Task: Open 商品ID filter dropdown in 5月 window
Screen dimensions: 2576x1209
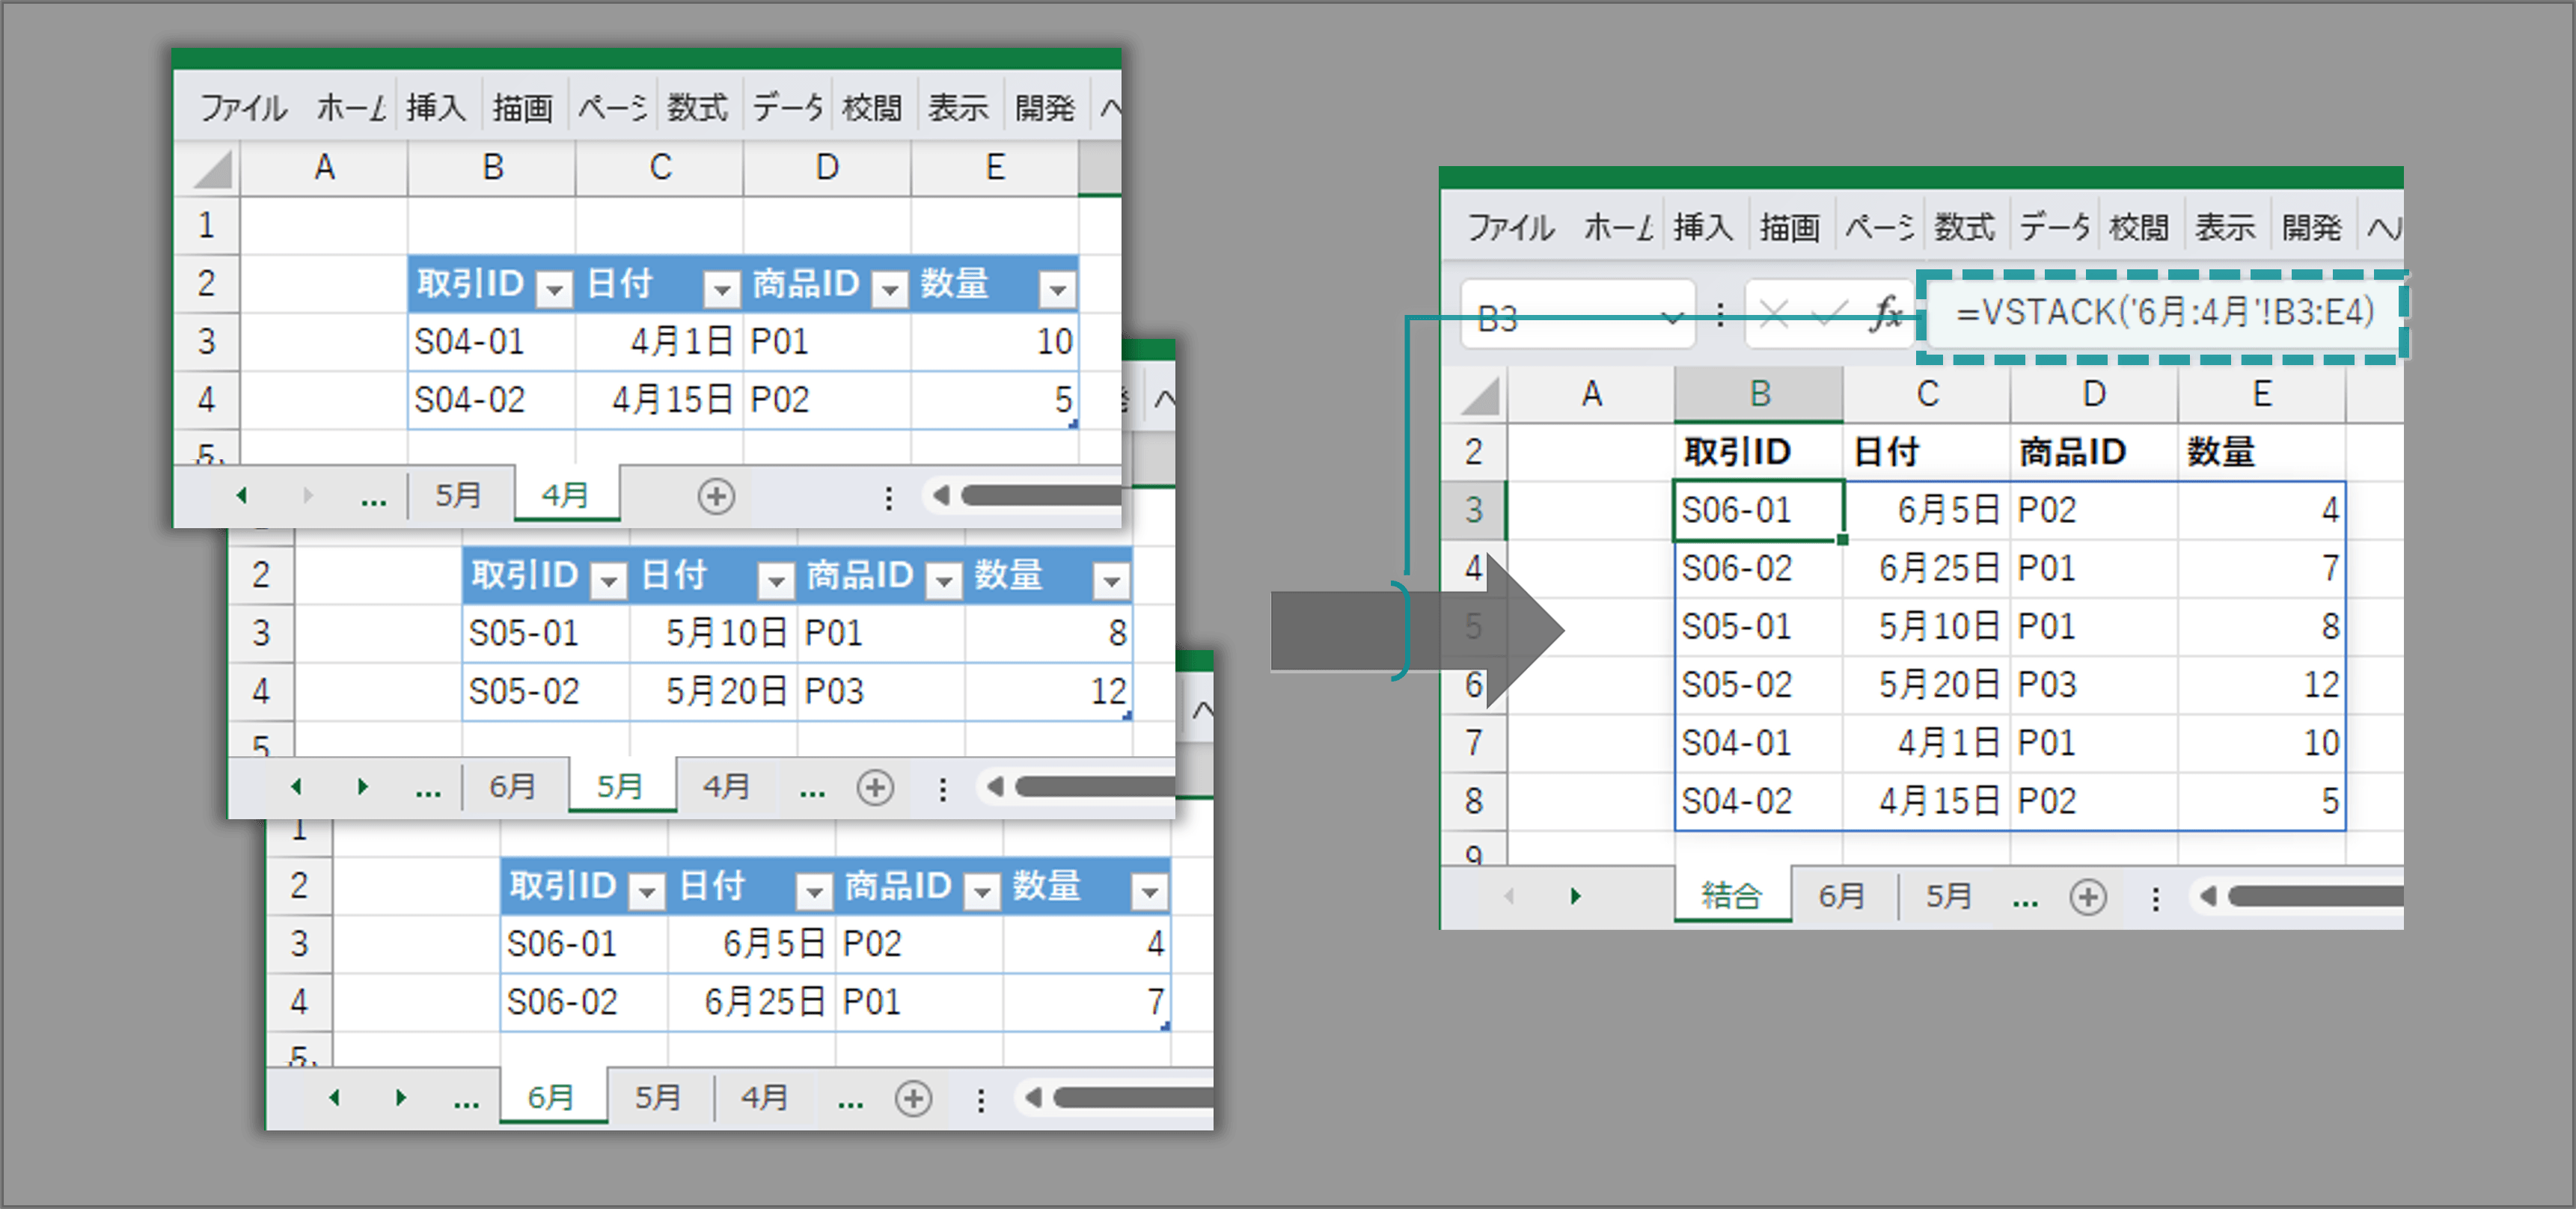Action: [943, 580]
